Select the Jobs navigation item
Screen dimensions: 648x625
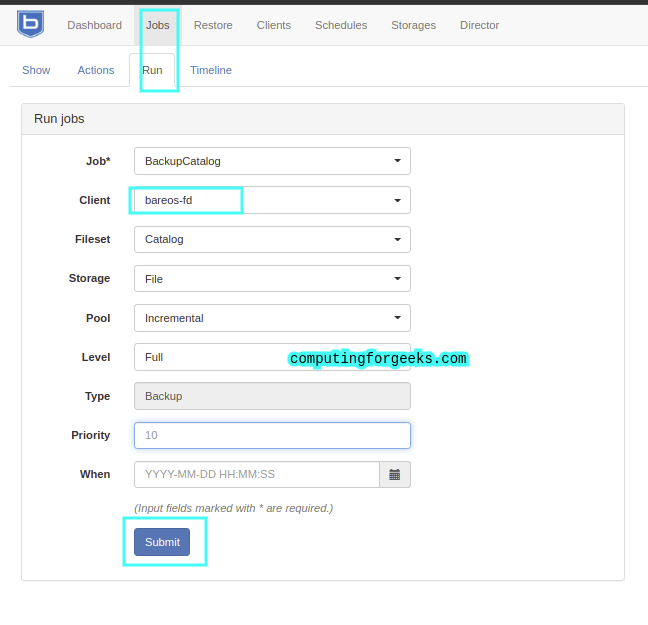coord(157,25)
